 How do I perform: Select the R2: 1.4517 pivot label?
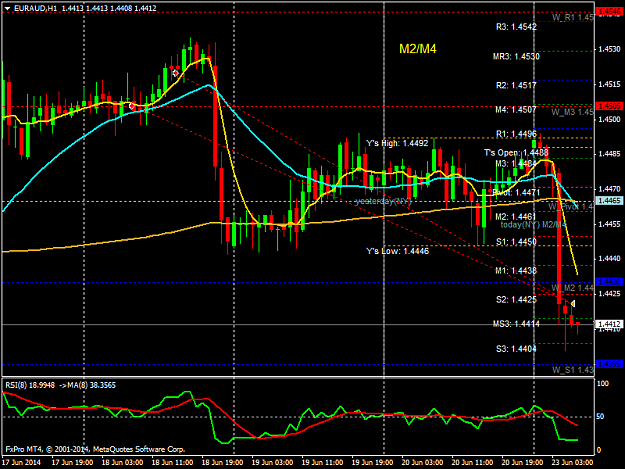coord(516,85)
